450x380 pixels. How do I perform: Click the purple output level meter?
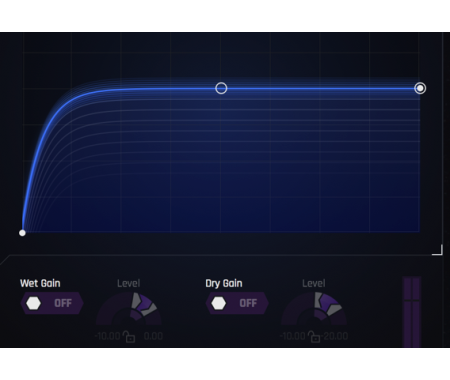(412, 312)
